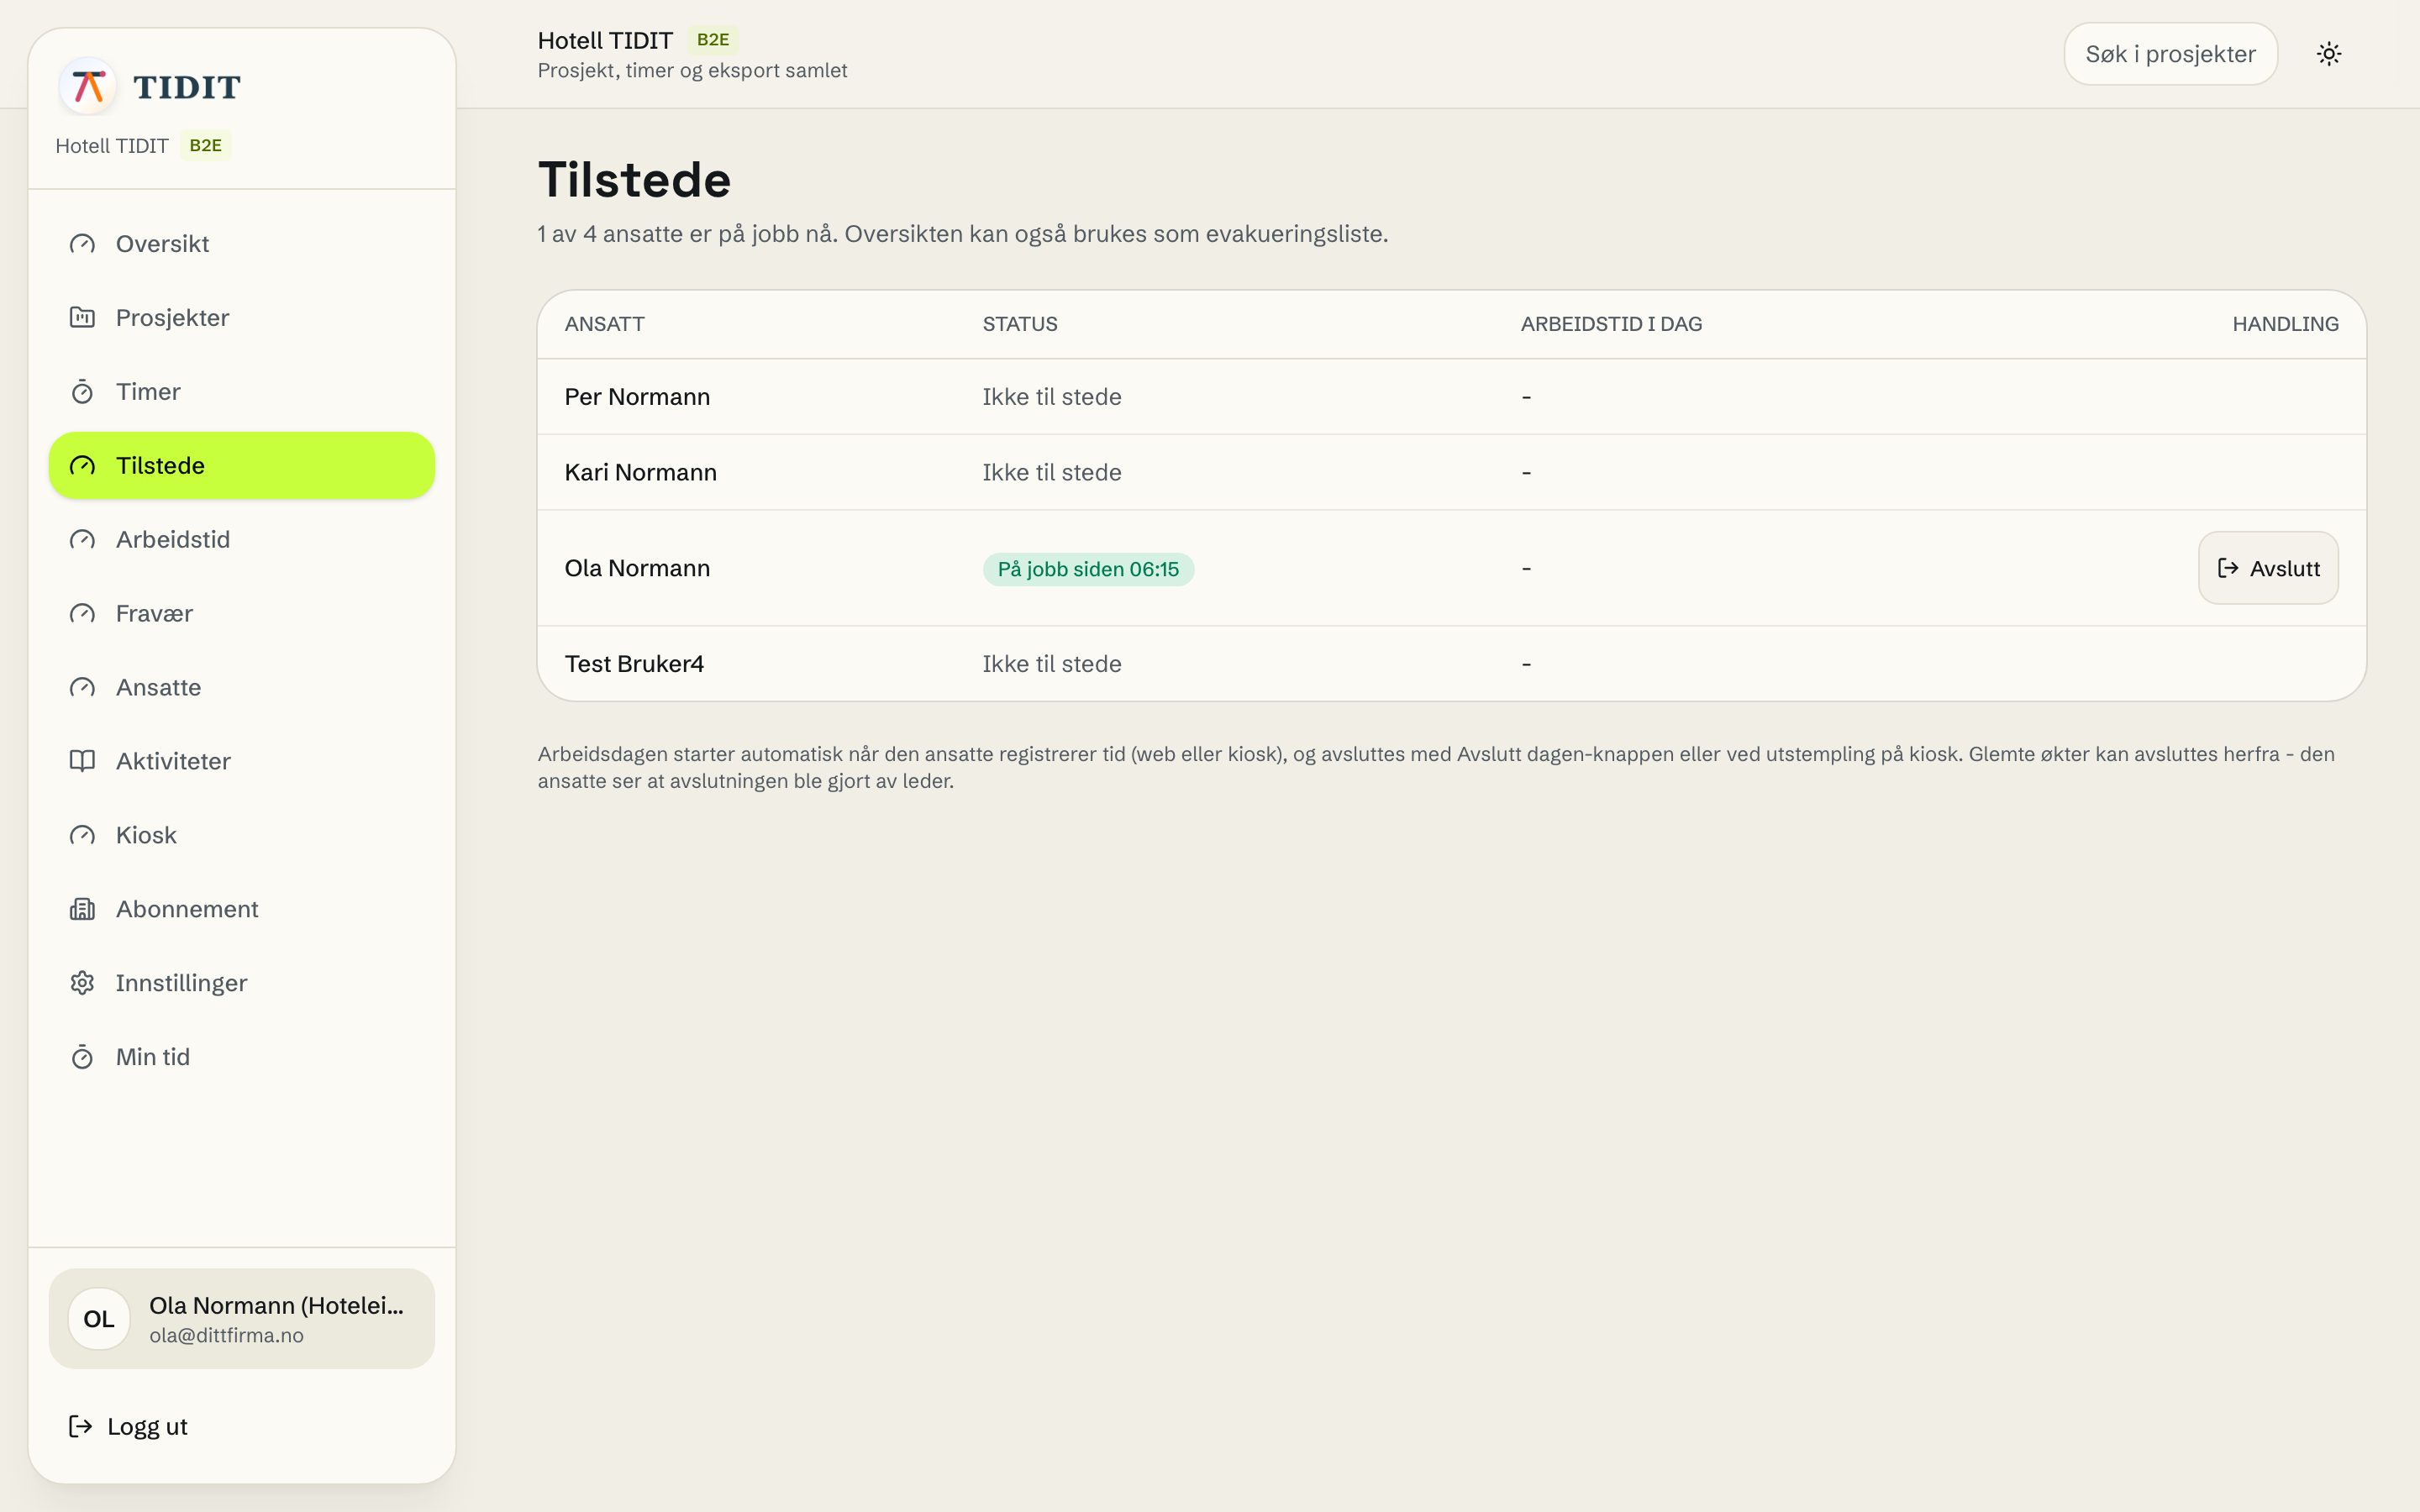Click the Tilstede page heading
2420x1512 pixels.
635,180
